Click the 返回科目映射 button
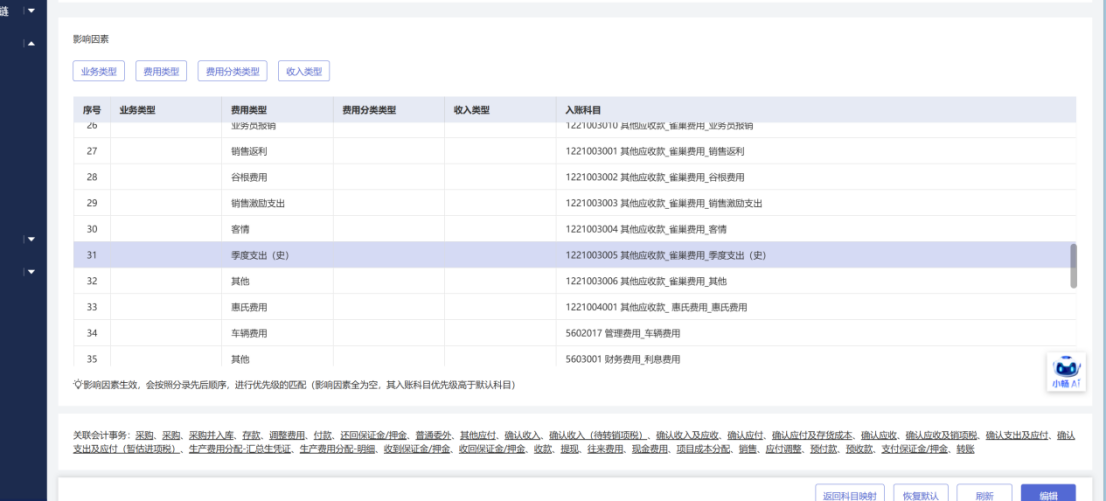 coord(850,495)
